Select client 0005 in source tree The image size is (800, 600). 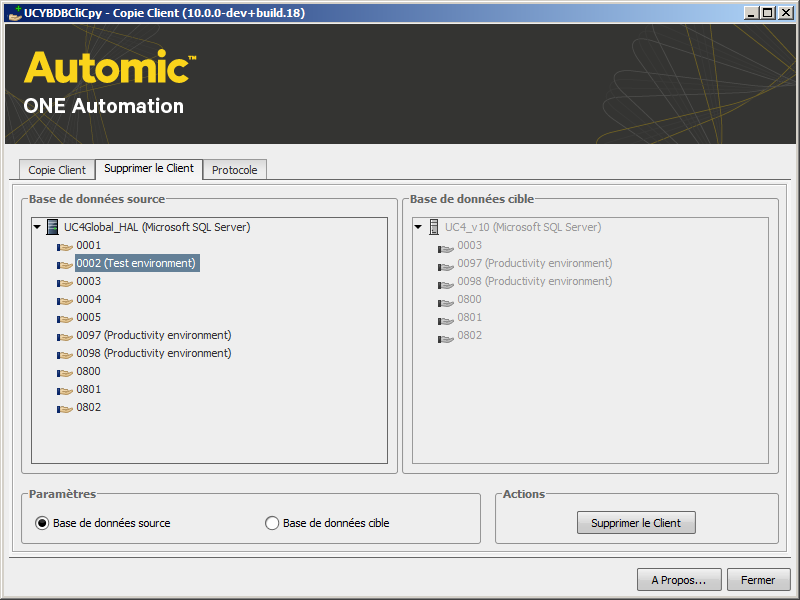(89, 317)
